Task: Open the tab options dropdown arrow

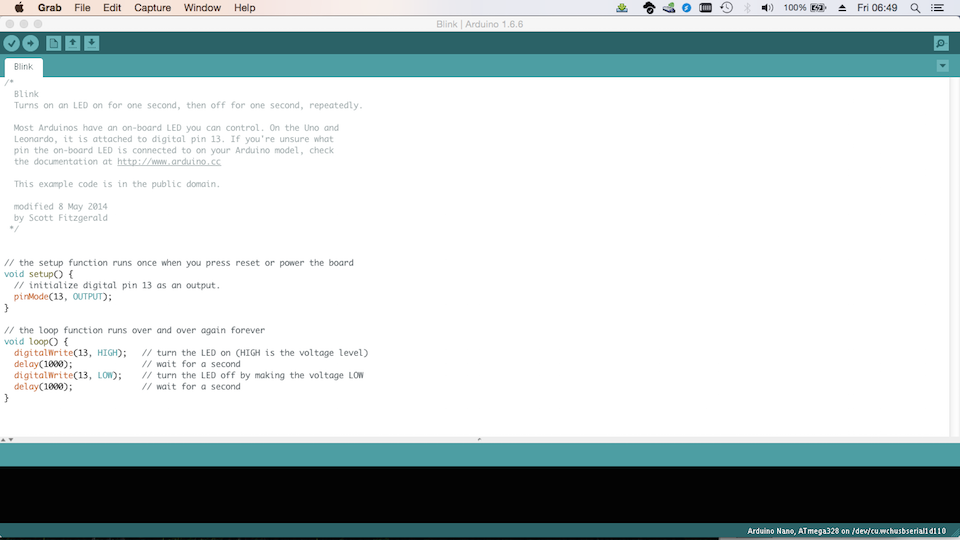Action: 943,66
